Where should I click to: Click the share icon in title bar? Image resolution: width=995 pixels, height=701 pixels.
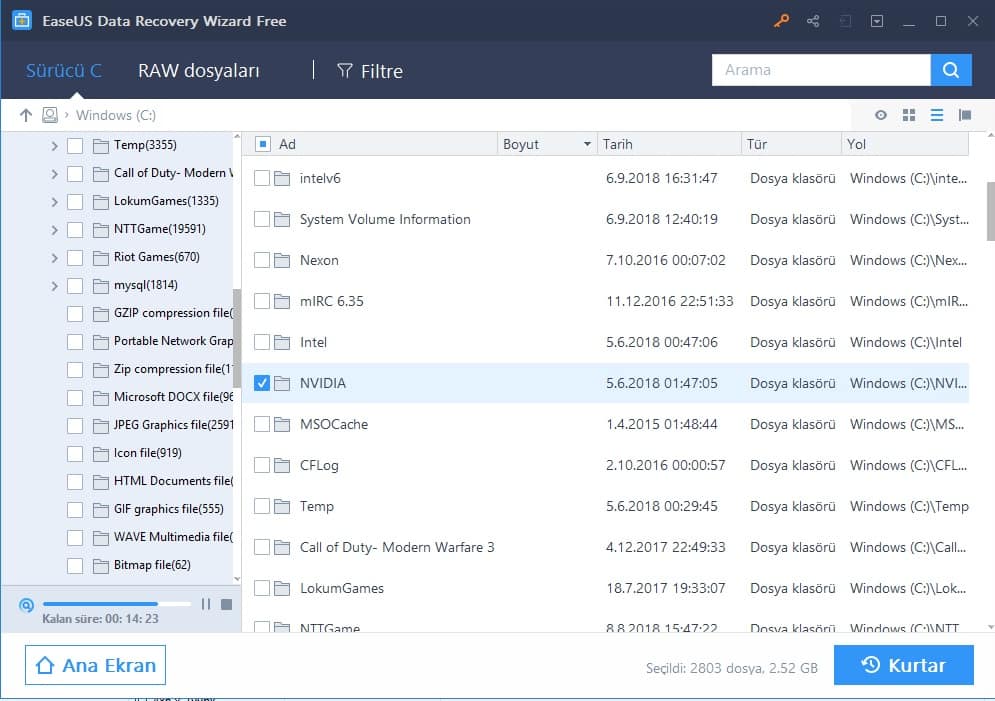coord(813,21)
